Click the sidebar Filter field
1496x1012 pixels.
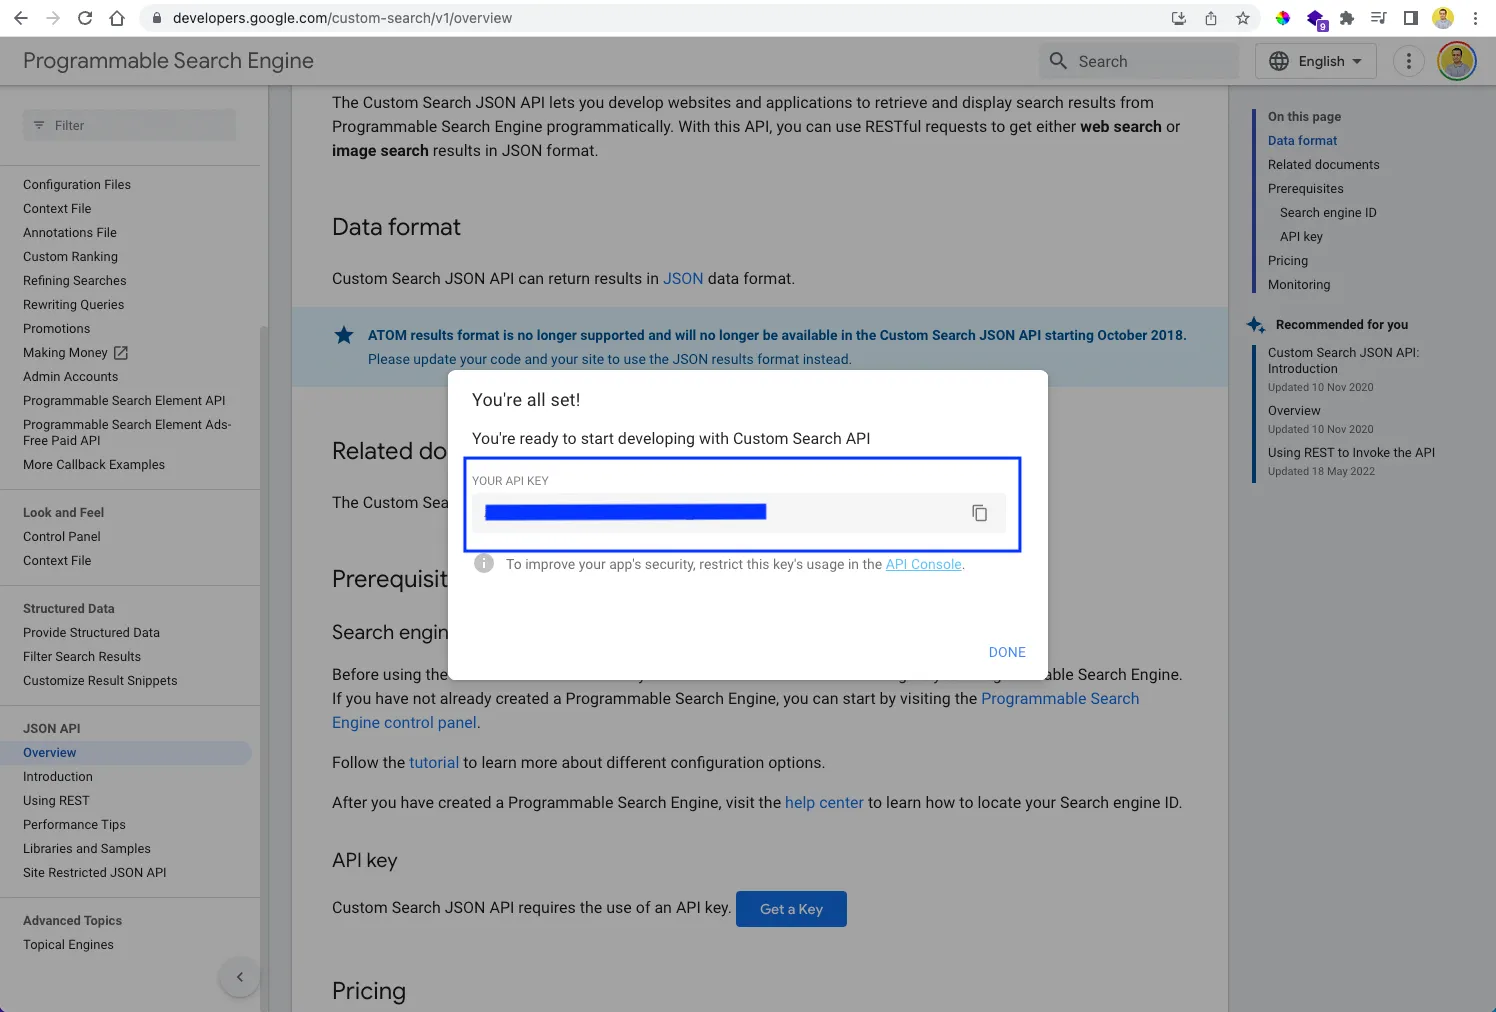pos(130,125)
